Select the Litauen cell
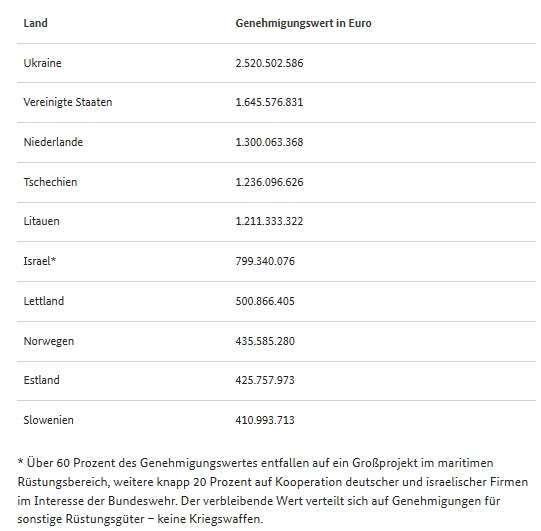 coord(41,221)
